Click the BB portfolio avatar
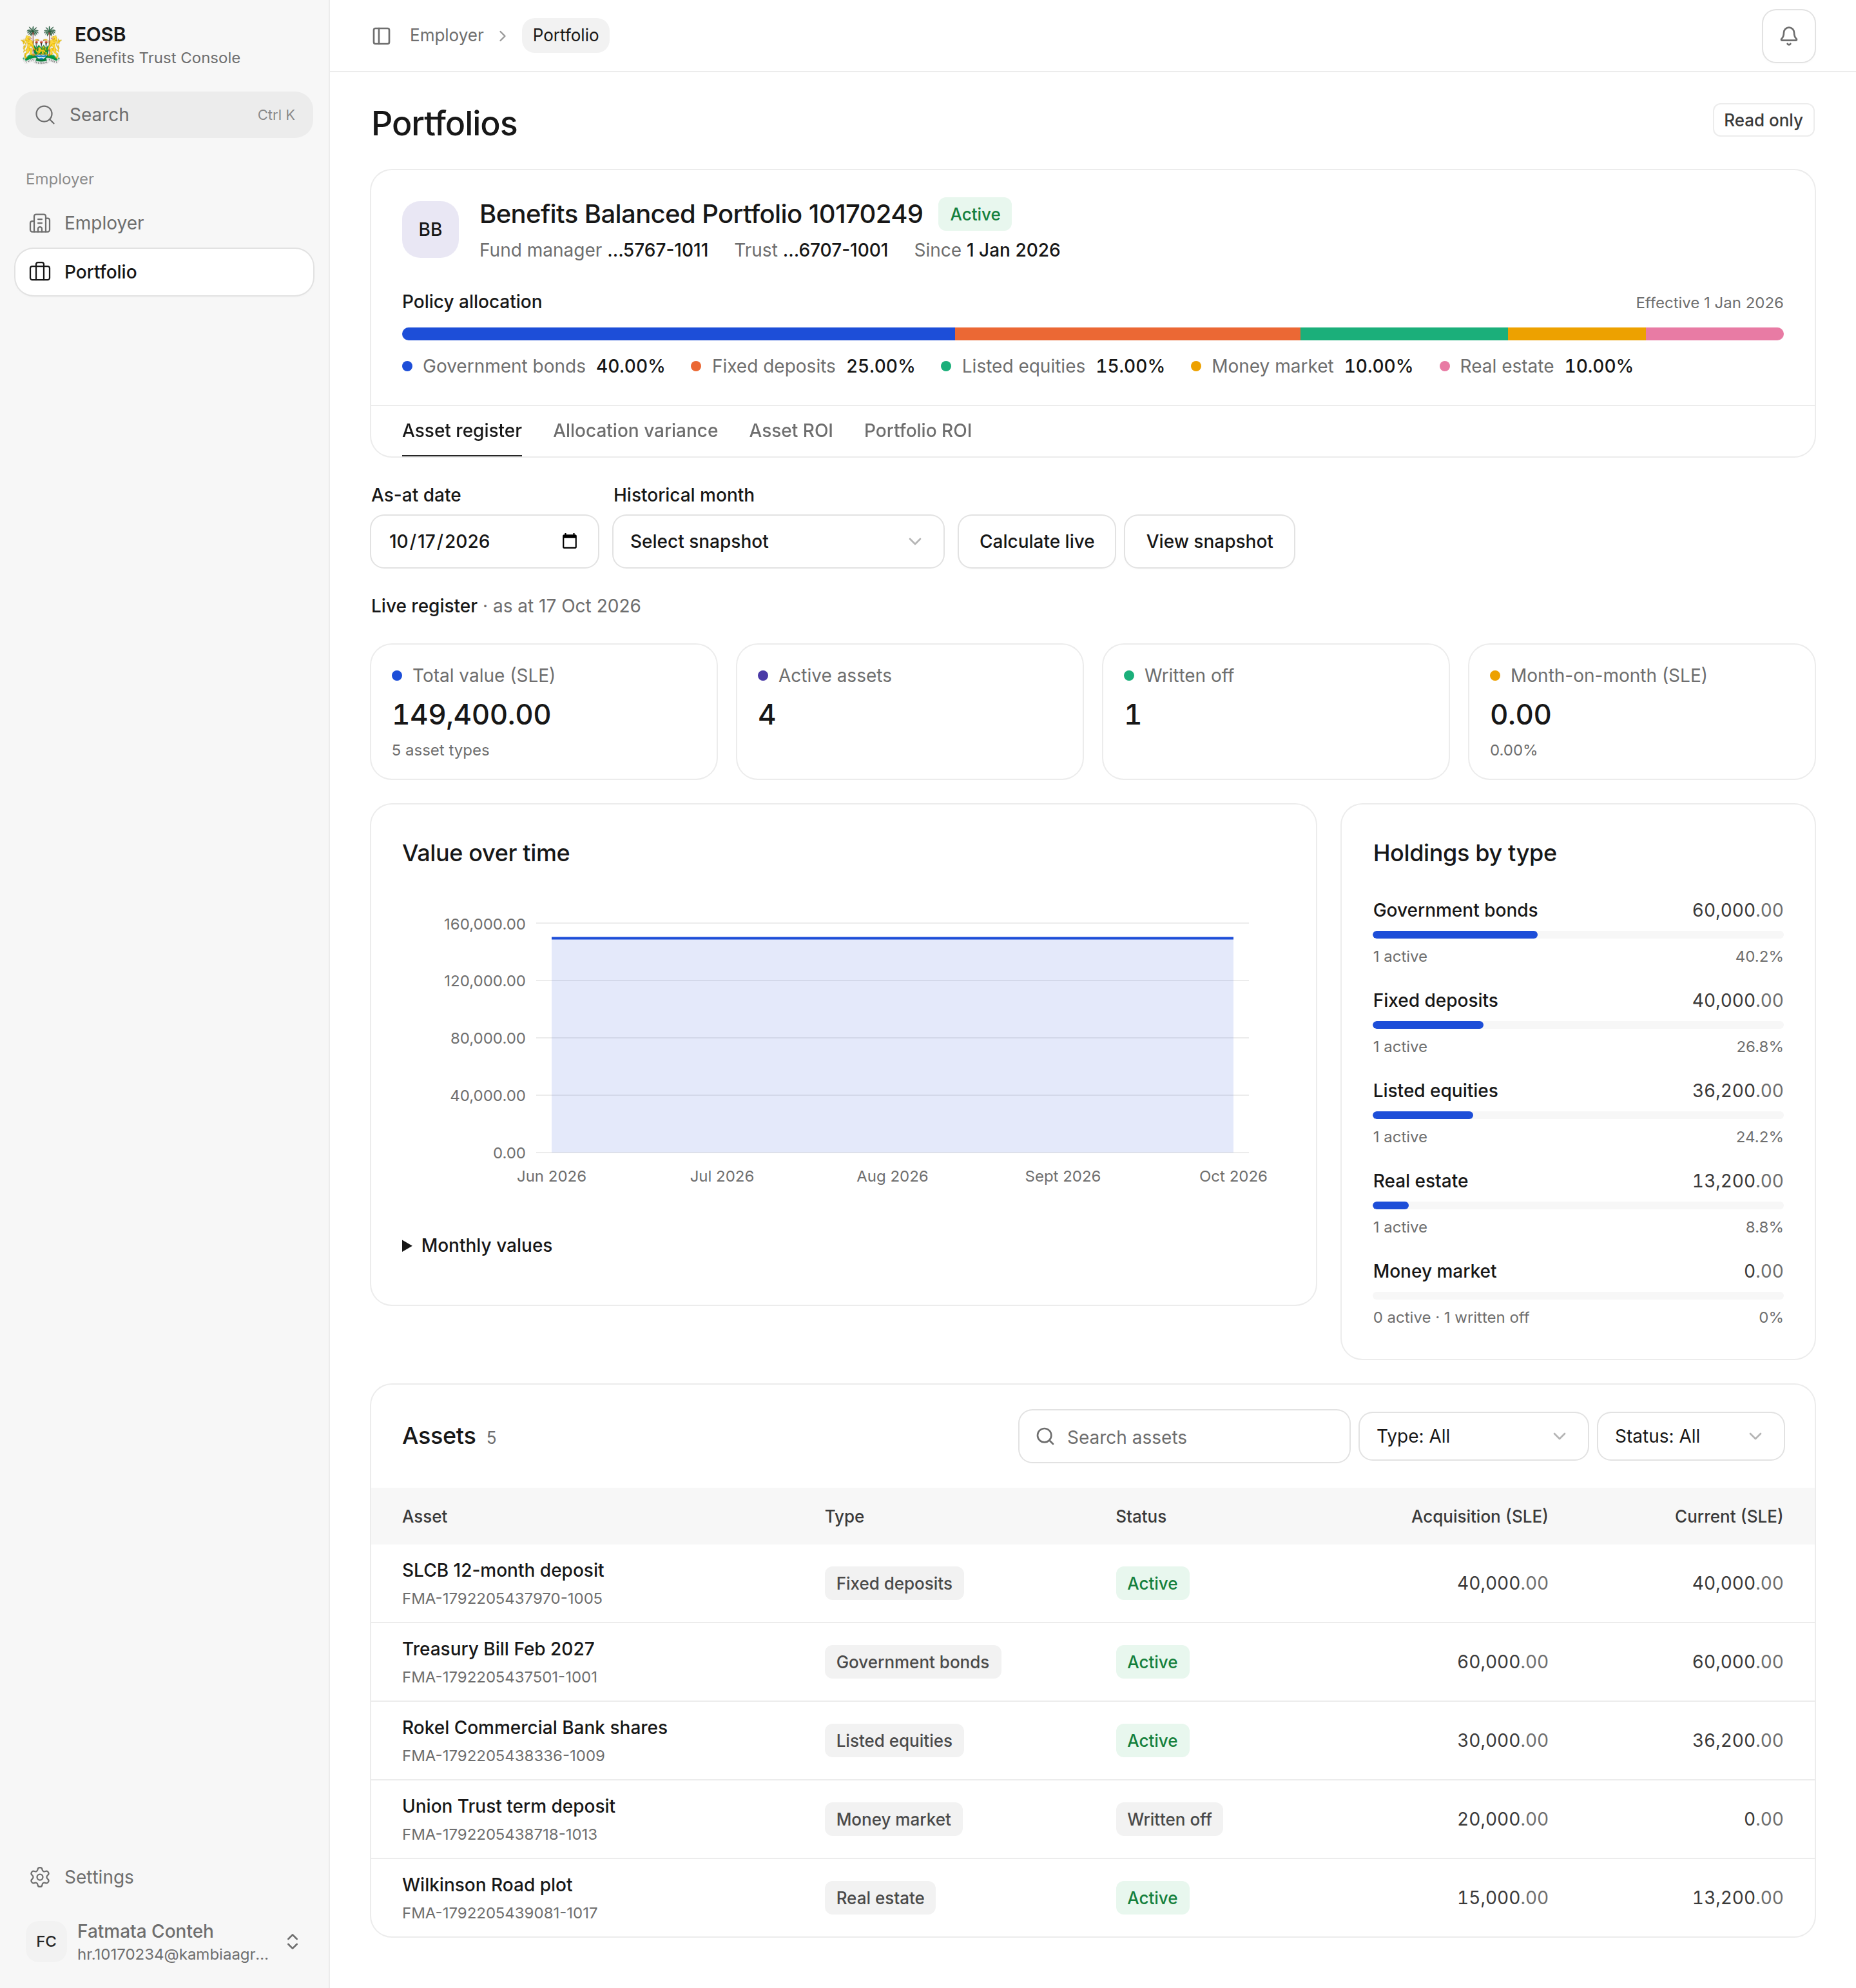The image size is (1856, 1988). [x=430, y=229]
